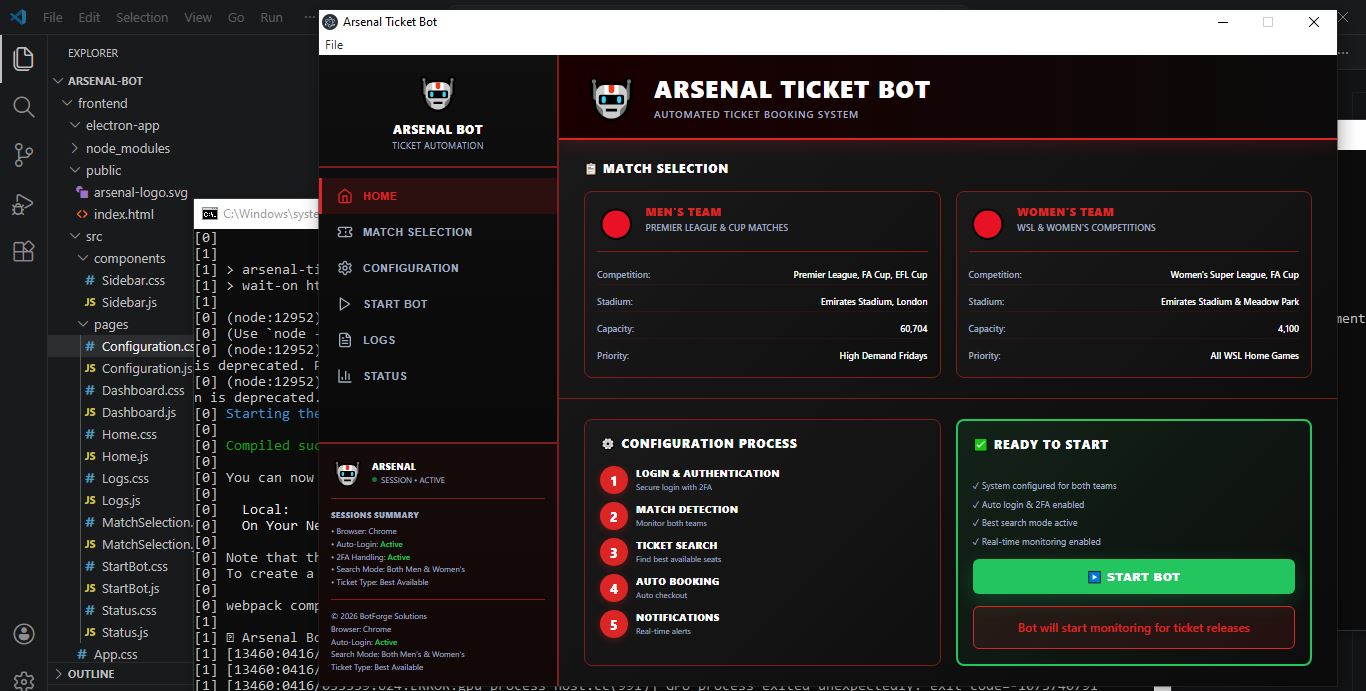Screen dimensions: 1366x691
Task: Open Source Control in activity bar
Action: coord(23,154)
